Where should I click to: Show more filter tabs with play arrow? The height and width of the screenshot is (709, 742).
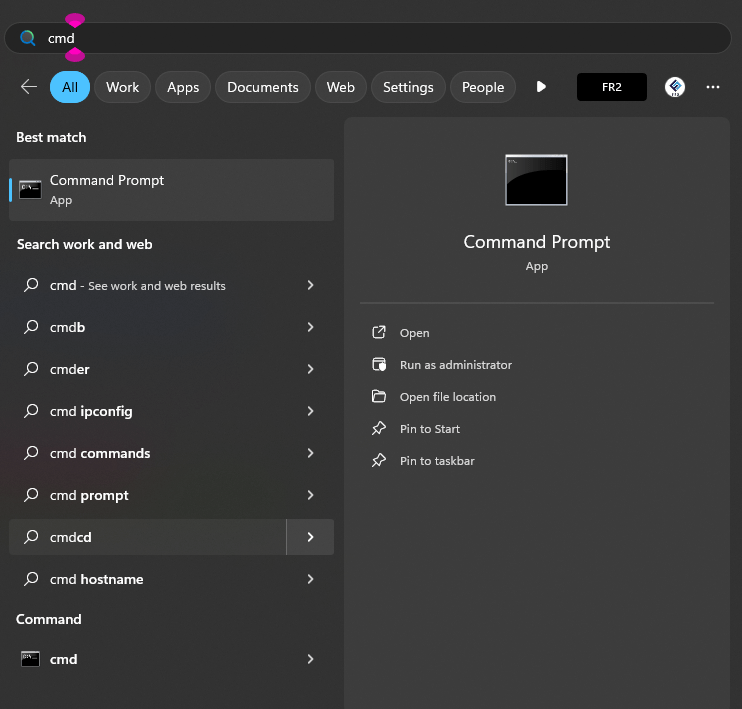tap(541, 87)
